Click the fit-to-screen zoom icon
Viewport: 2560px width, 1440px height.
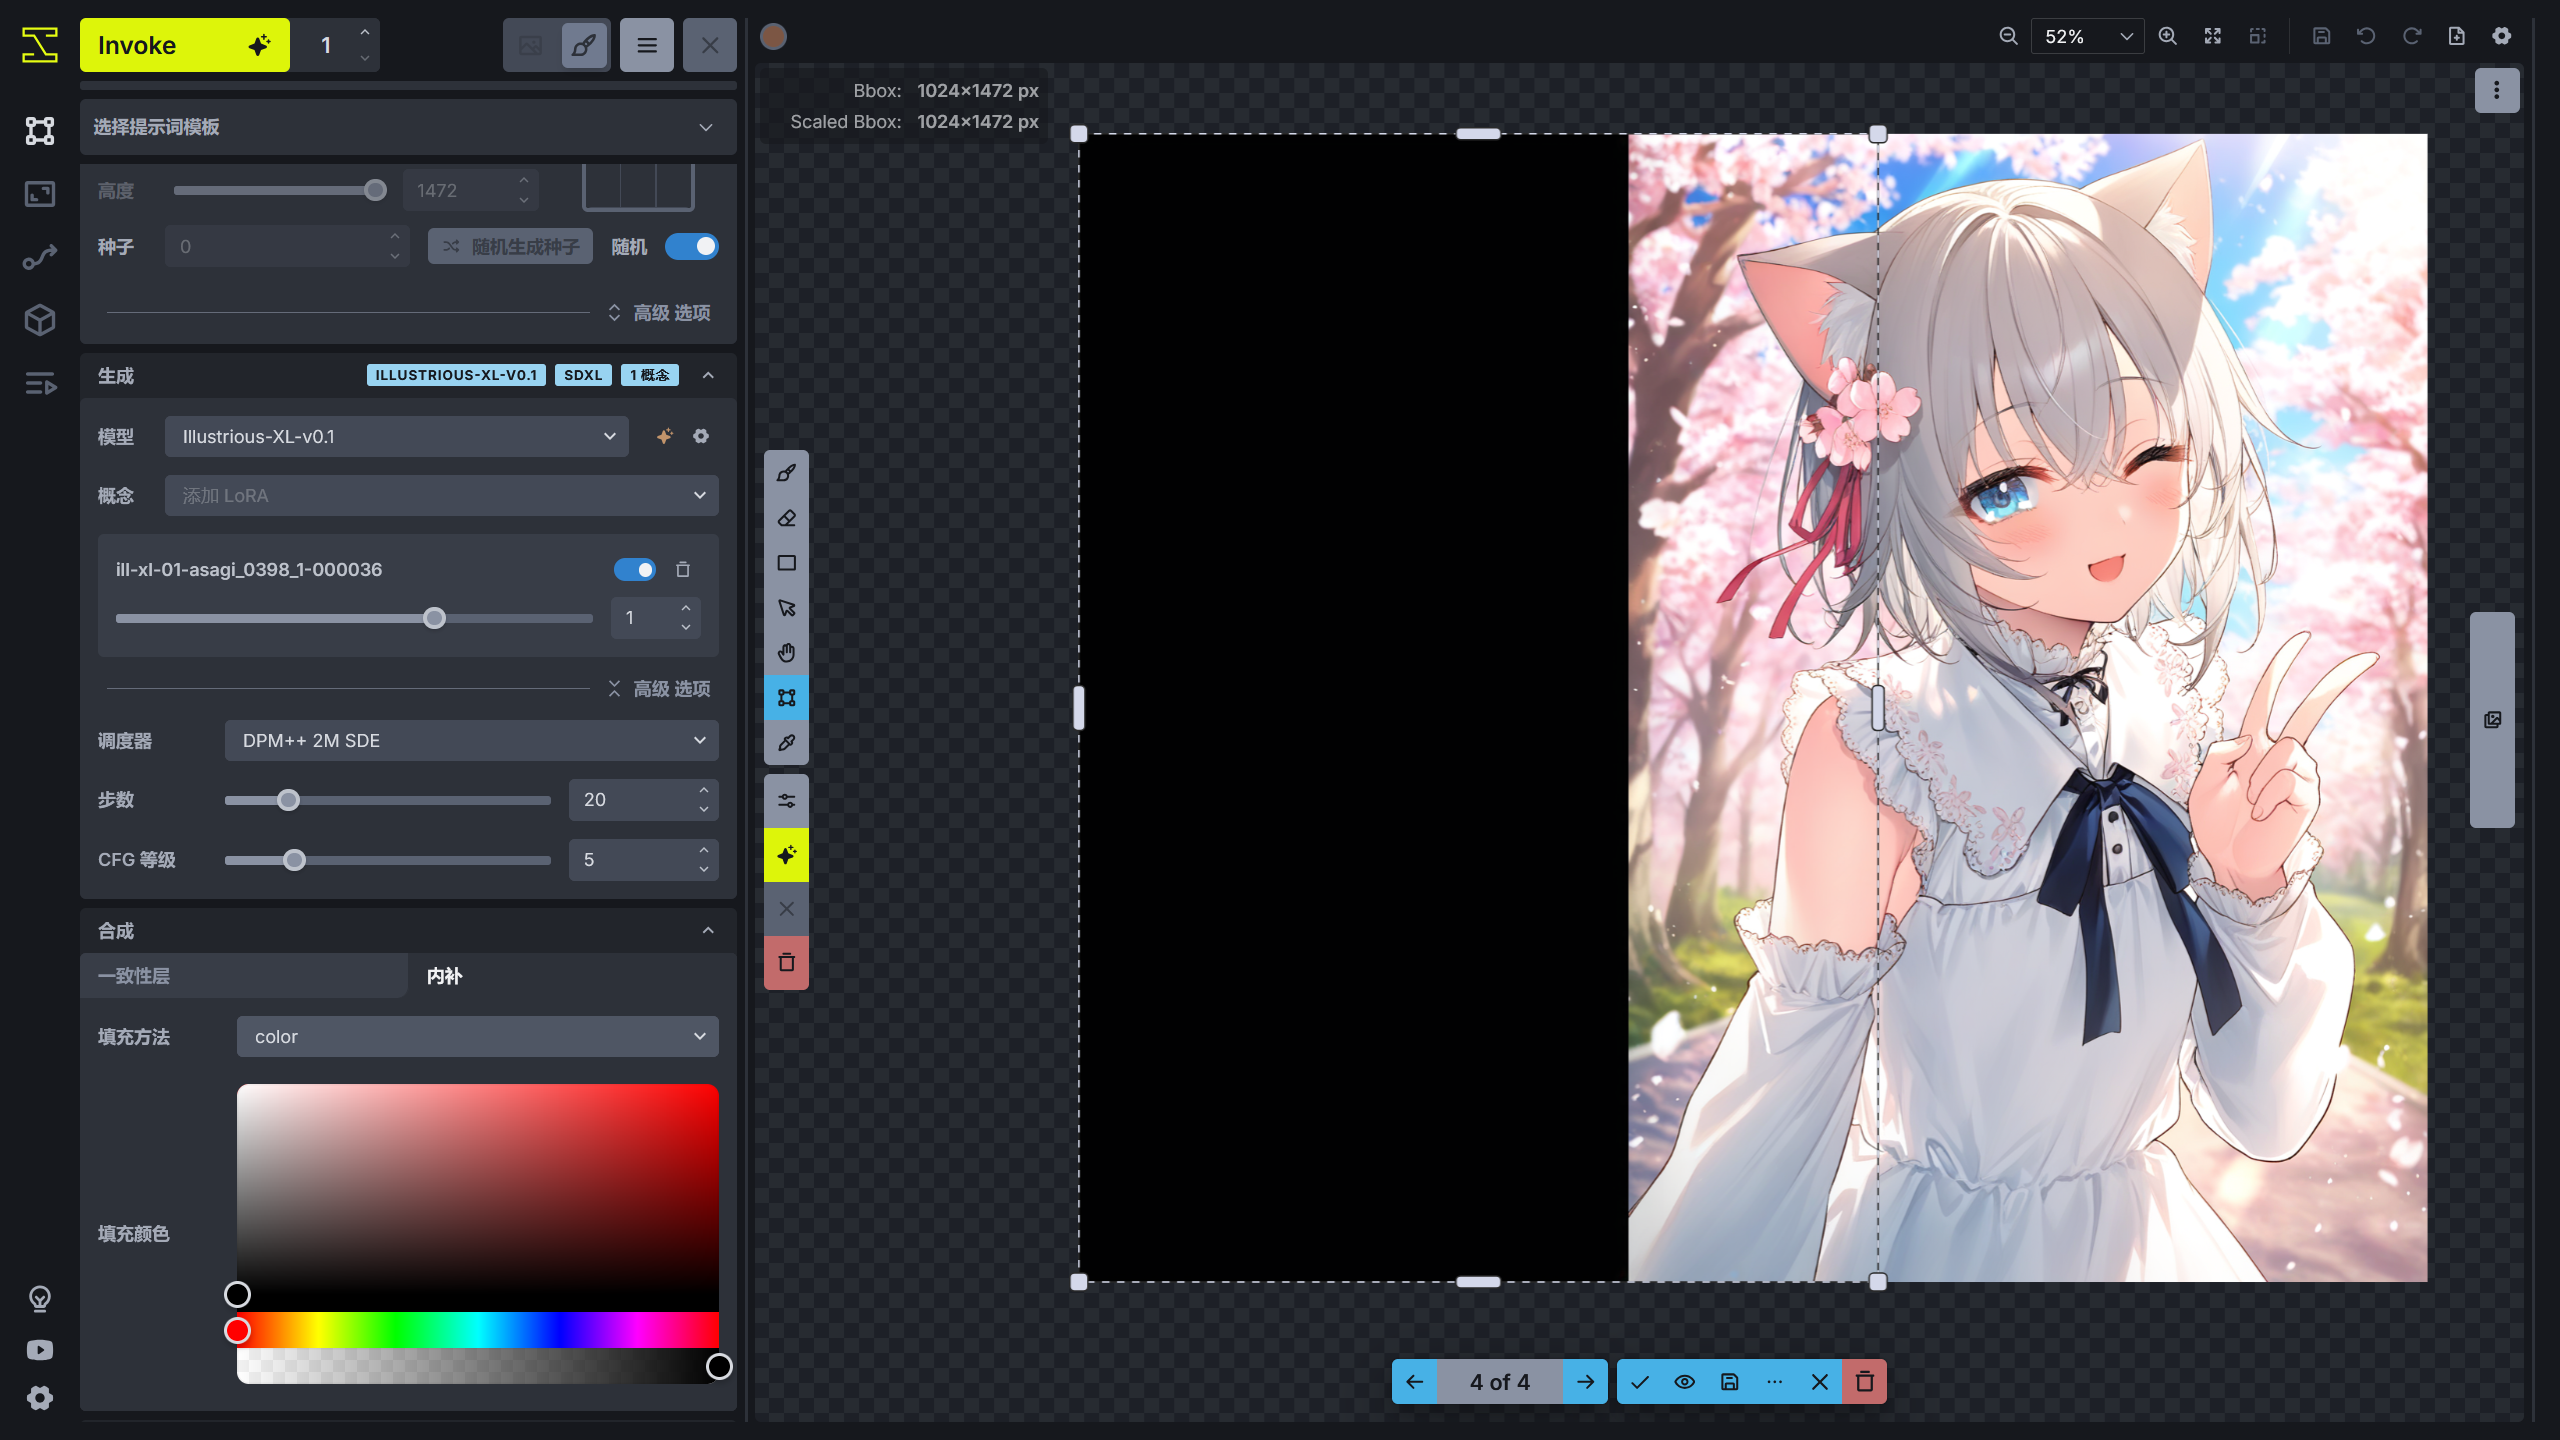pos(2213,36)
